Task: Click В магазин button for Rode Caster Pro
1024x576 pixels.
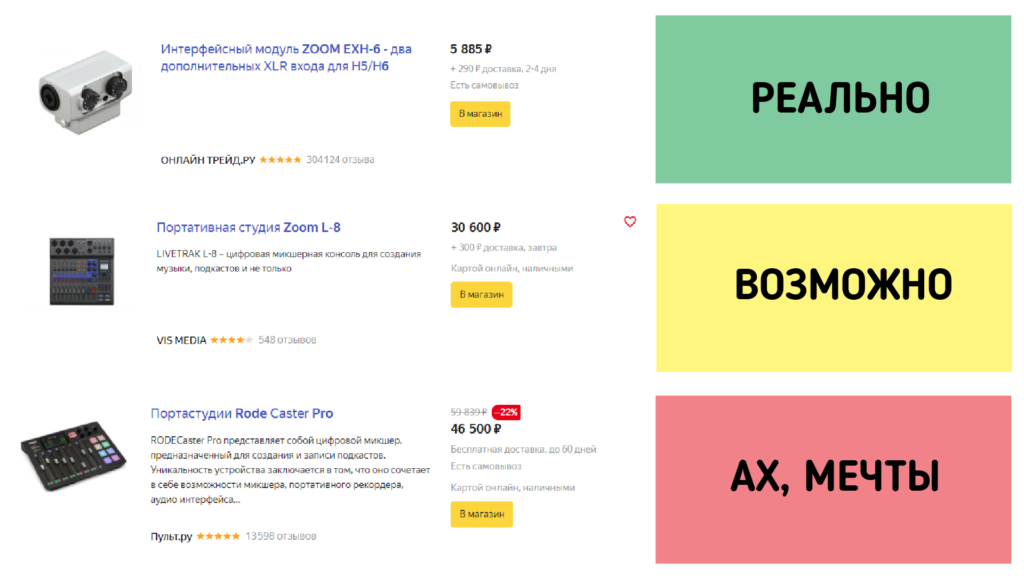Action: pos(481,514)
